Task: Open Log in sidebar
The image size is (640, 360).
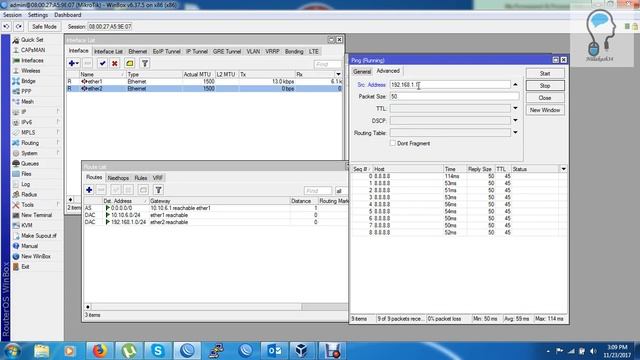Action: coord(25,184)
